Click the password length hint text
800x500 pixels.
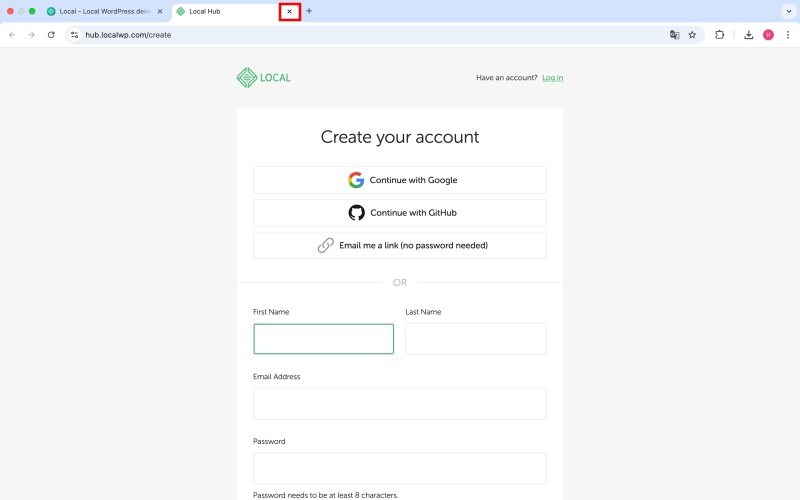326,495
